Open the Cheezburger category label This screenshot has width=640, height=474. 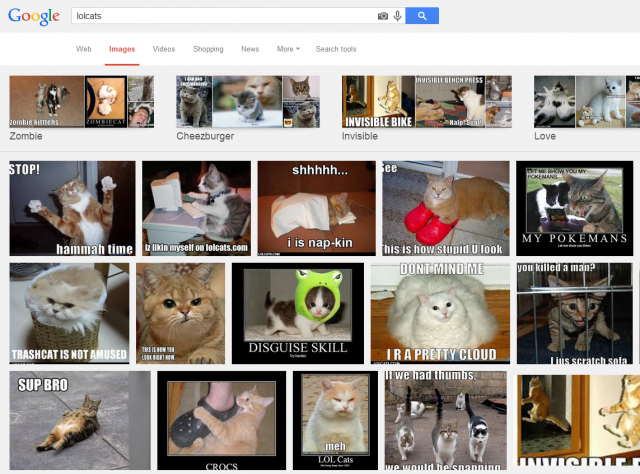pyautogui.click(x=205, y=136)
